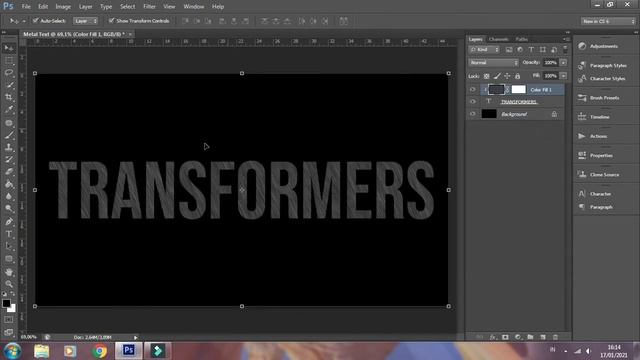
Task: Expand the status bar info arrow
Action: (x=136, y=337)
